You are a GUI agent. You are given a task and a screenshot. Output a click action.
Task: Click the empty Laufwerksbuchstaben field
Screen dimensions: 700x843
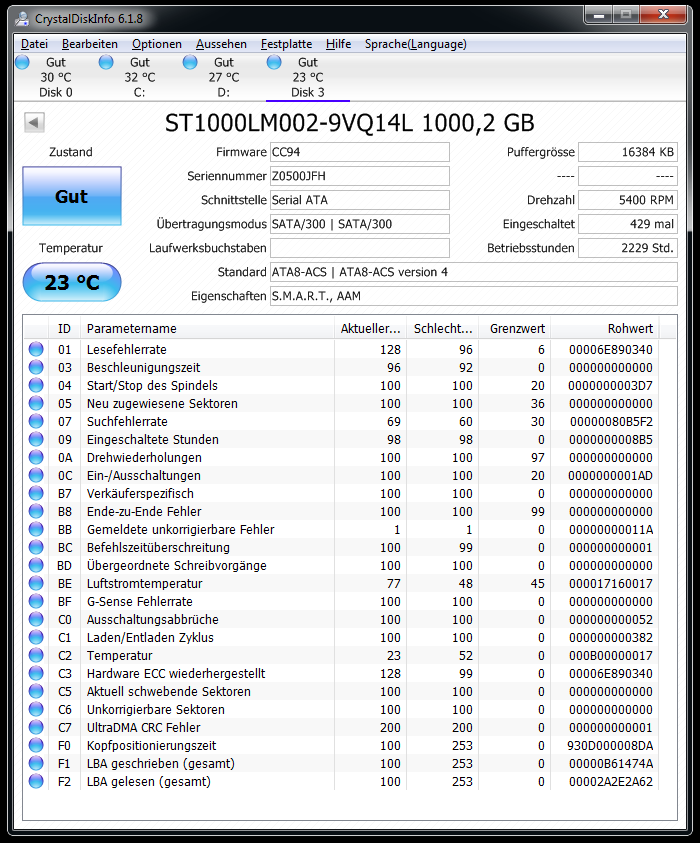tap(360, 248)
